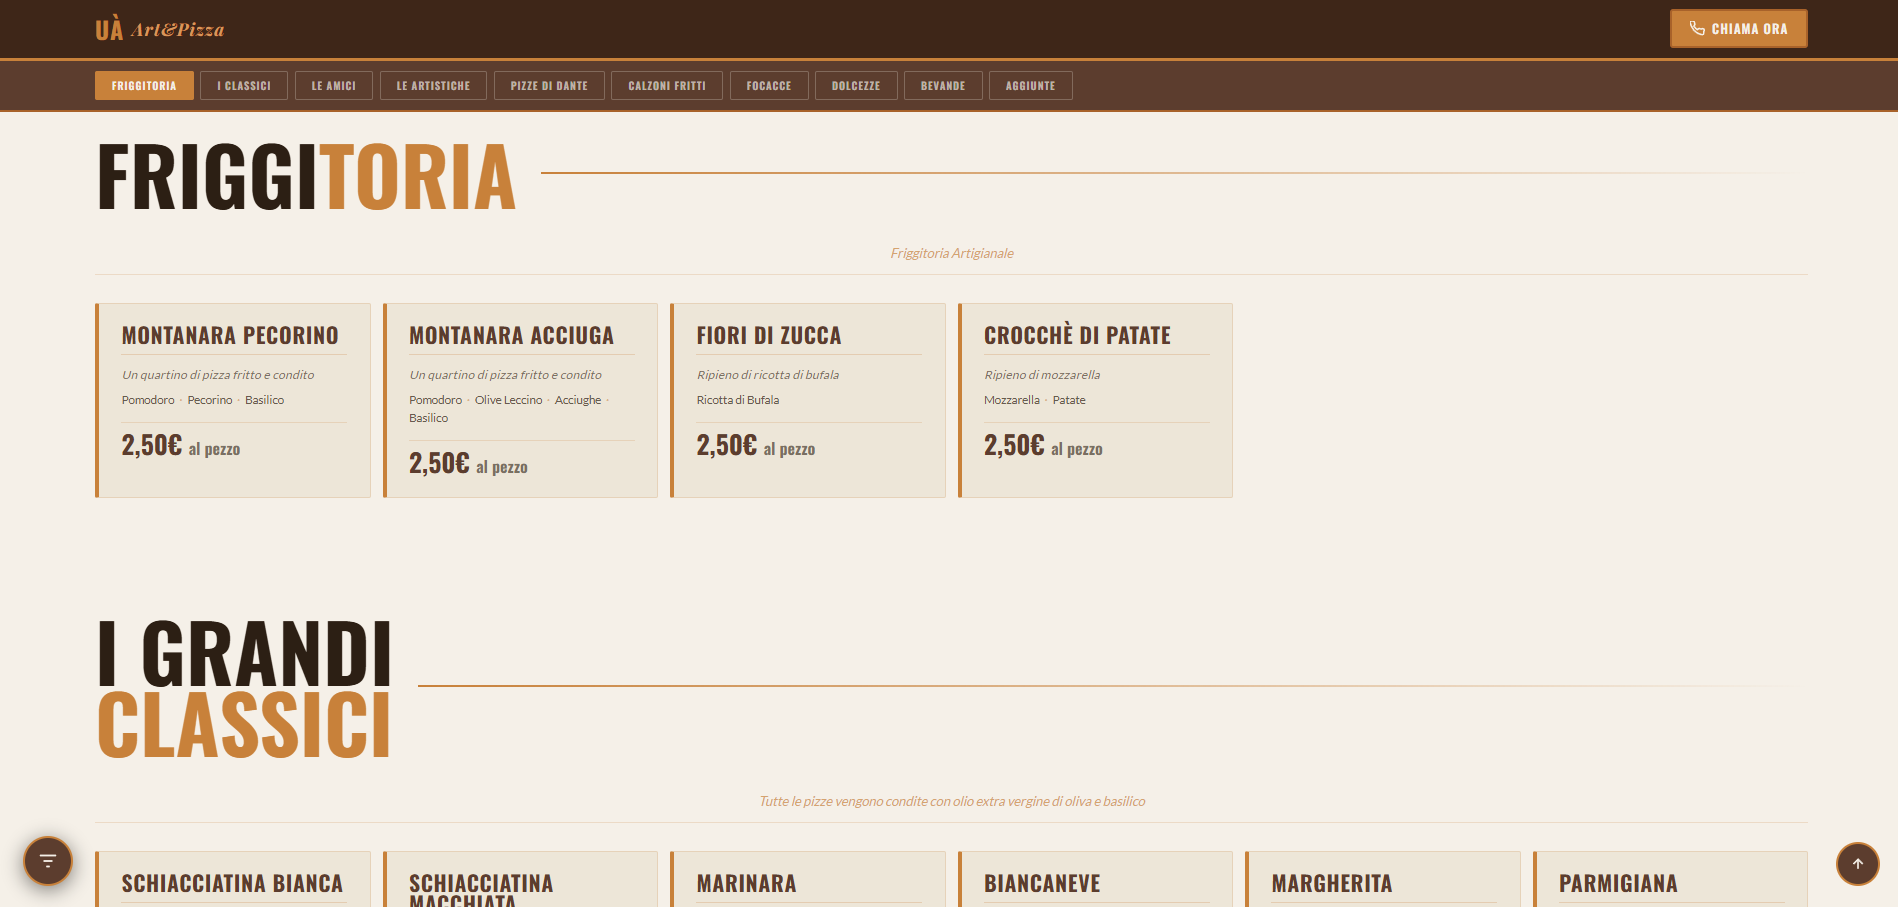The width and height of the screenshot is (1898, 907).
Task: Click the phone icon in CHIAMA ORA
Action: click(1697, 28)
